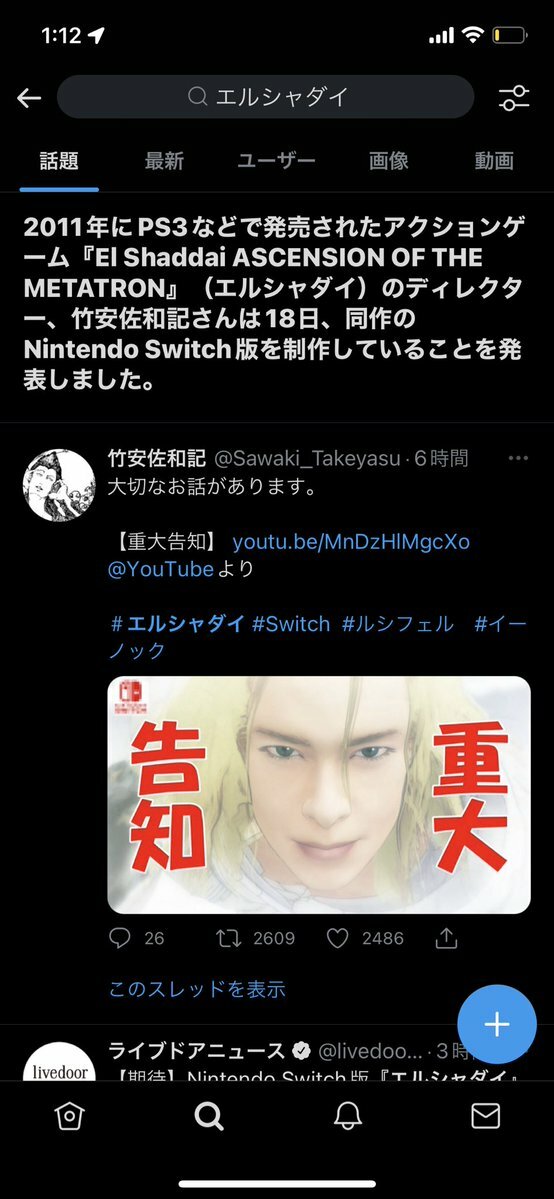554x1199 pixels.
Task: Open the home tab in bottom bar
Action: tap(69, 1116)
